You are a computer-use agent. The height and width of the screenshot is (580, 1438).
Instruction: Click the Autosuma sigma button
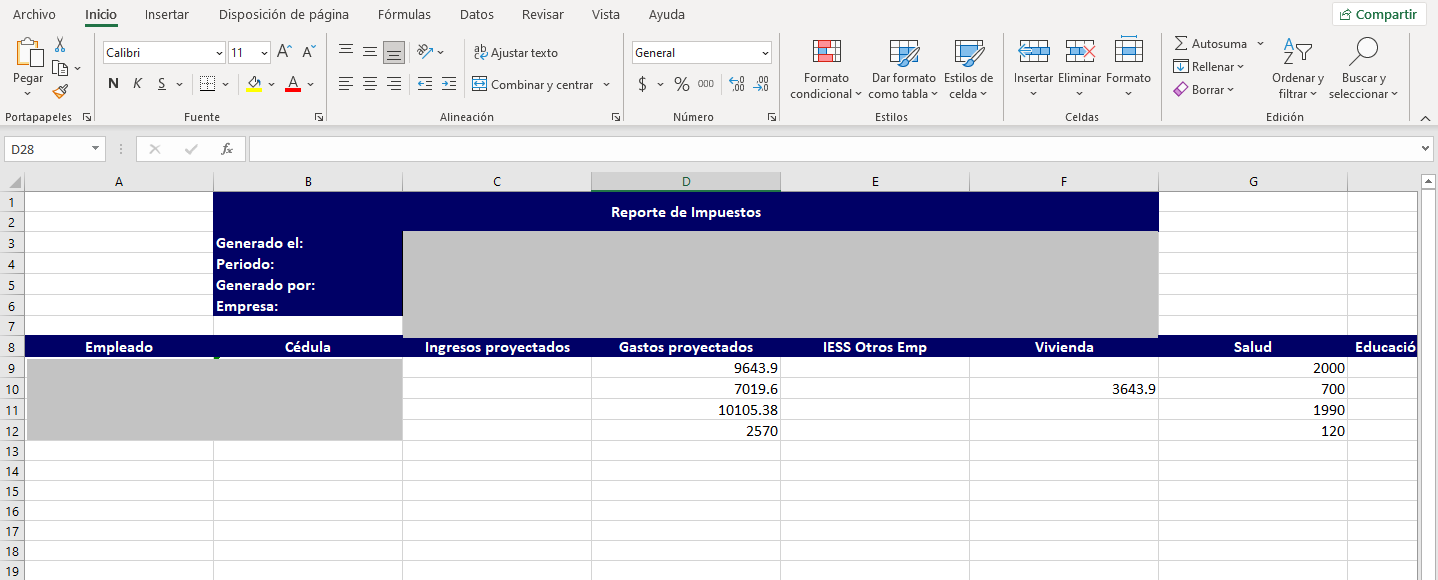pos(1210,44)
